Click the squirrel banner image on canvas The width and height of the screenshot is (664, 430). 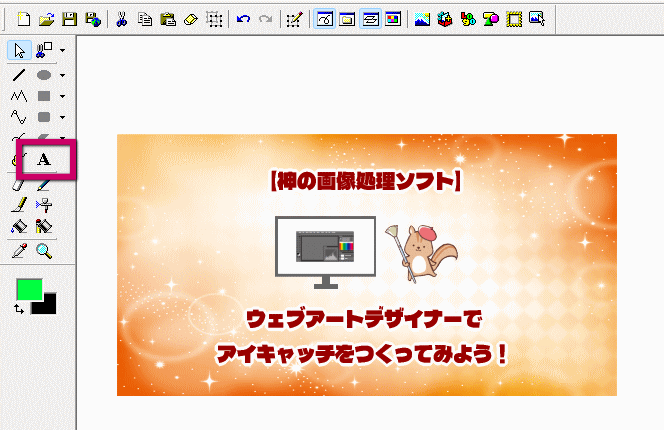point(366,264)
